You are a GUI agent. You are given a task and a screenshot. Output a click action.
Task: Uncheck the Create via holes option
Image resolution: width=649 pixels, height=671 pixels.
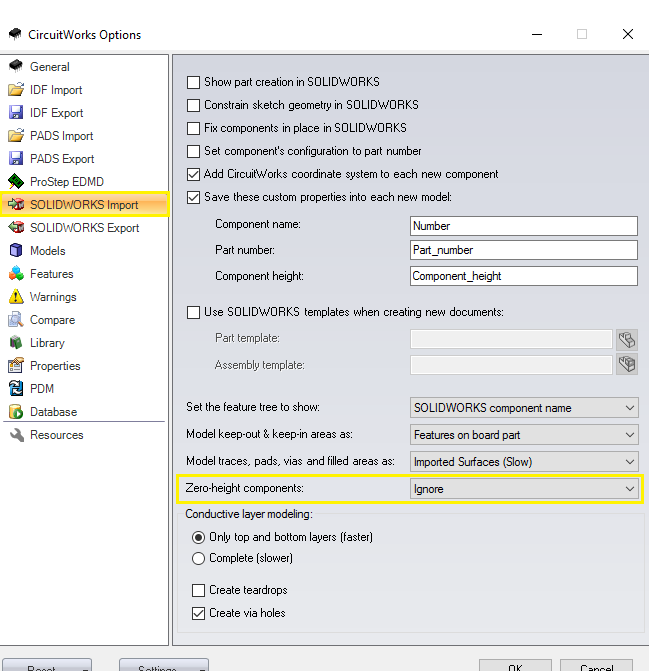coord(198,613)
